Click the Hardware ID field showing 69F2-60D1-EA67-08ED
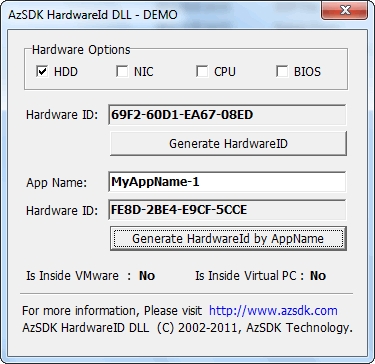The image size is (375, 364). (227, 115)
